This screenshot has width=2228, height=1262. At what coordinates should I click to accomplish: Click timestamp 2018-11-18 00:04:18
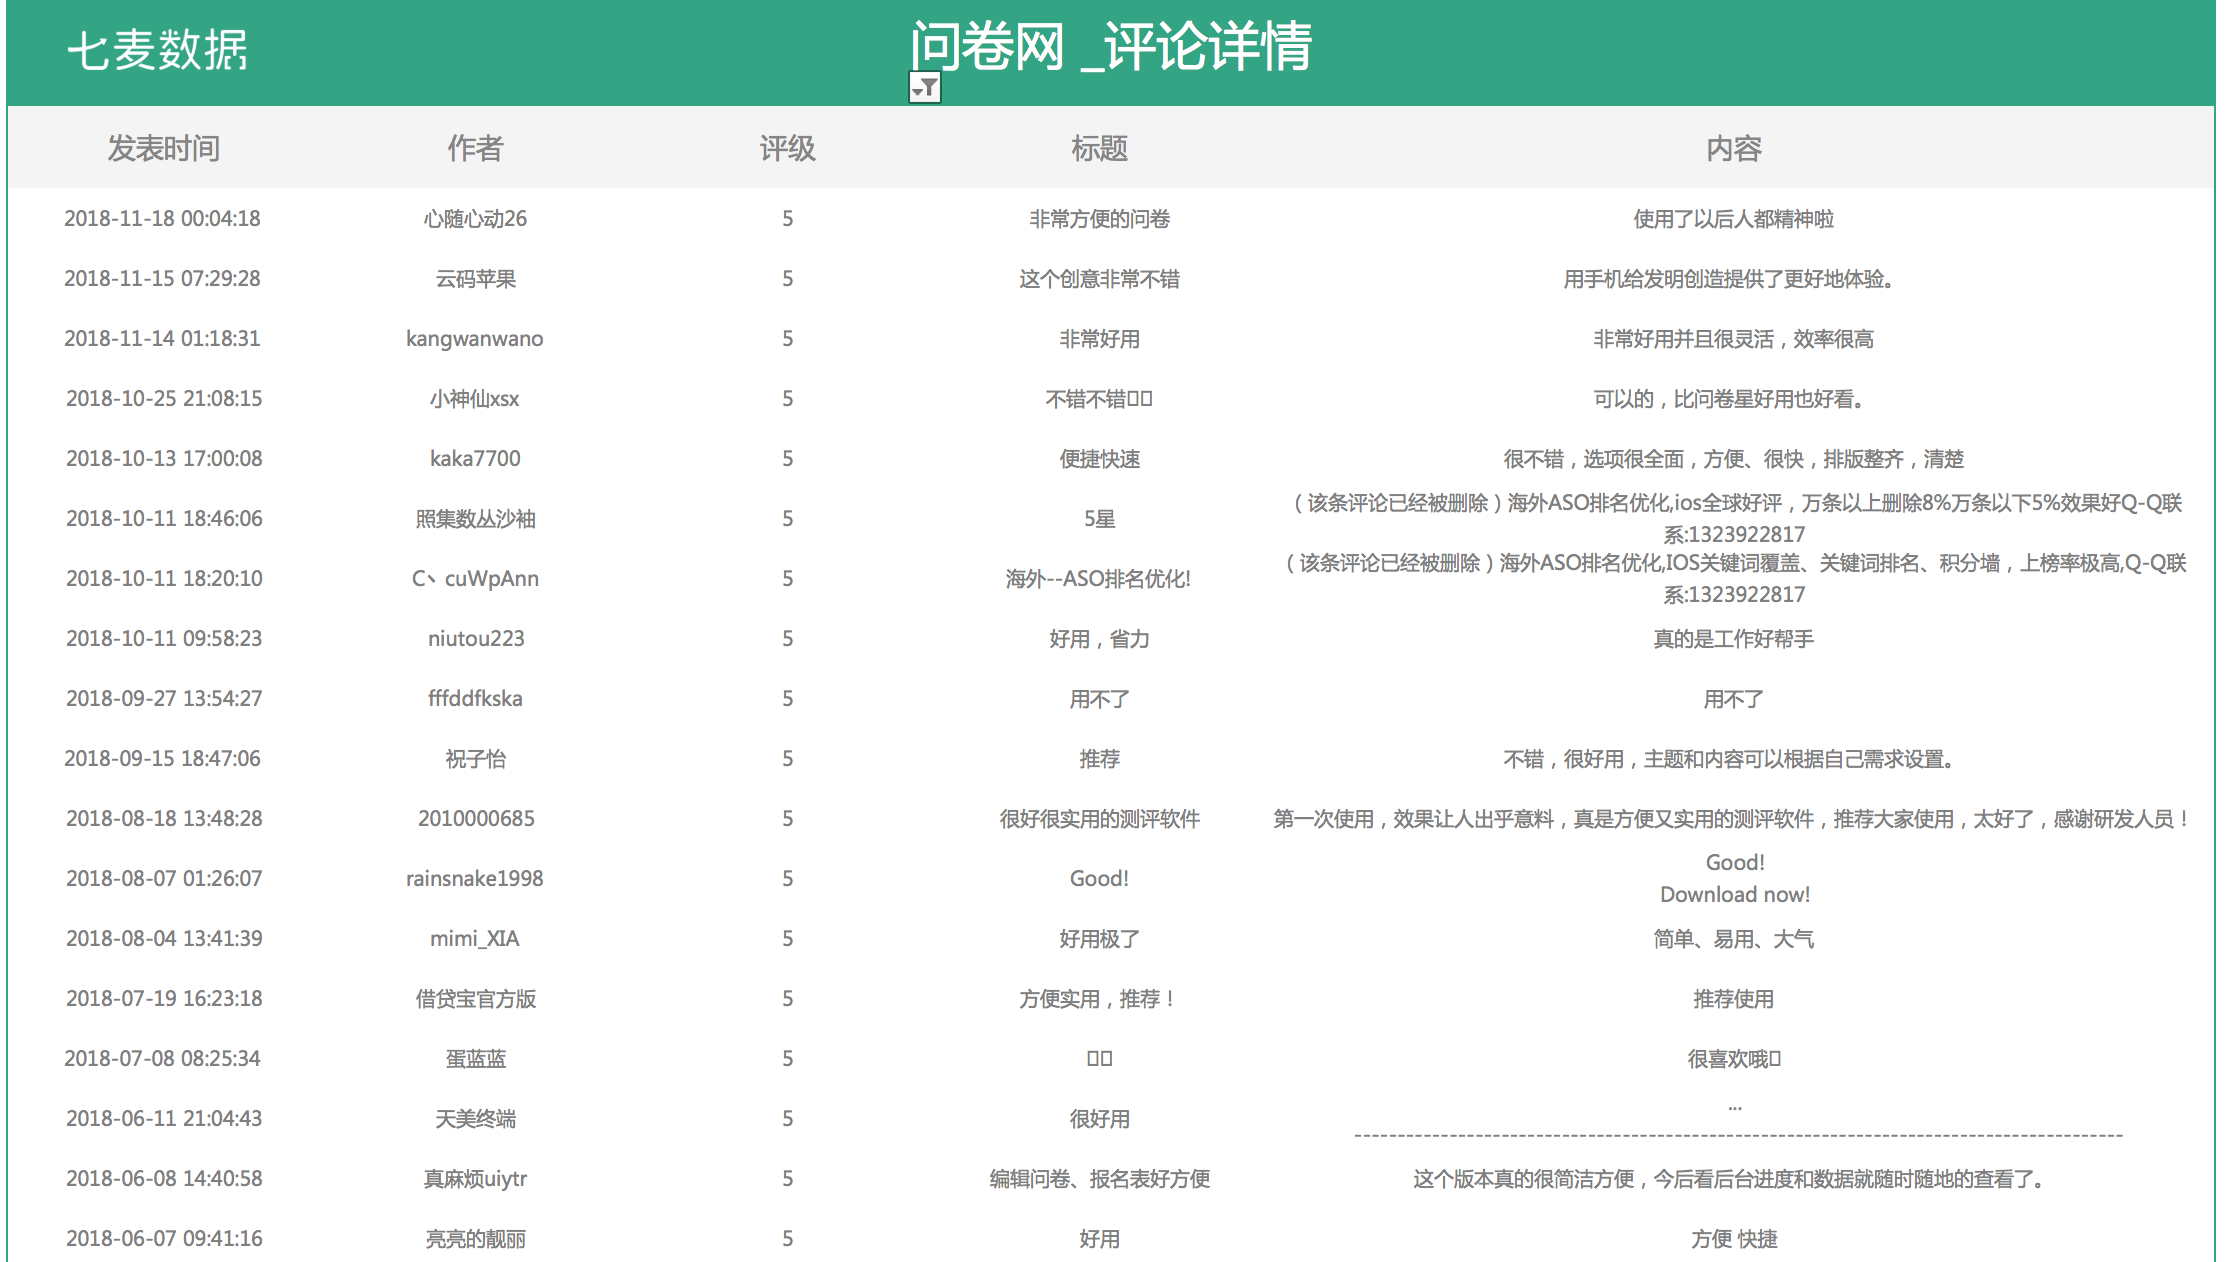pos(163,219)
